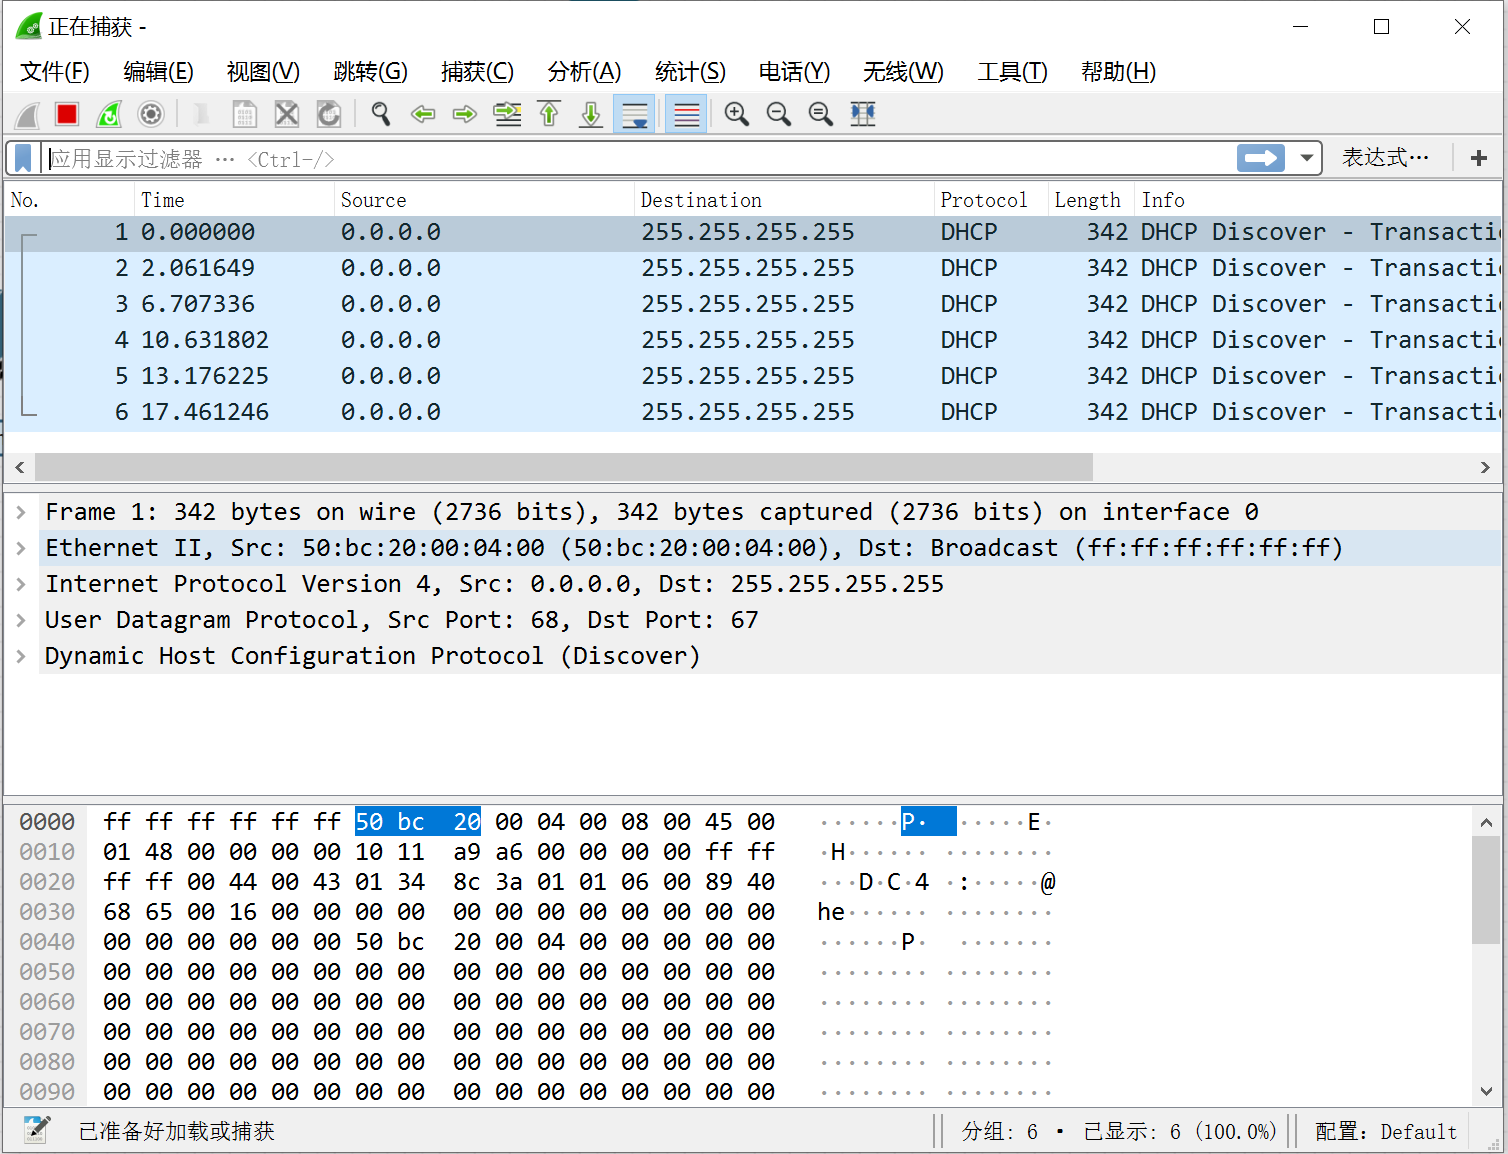Expand the Frame 1 details row
Image resolution: width=1508 pixels, height=1154 pixels.
pos(21,512)
